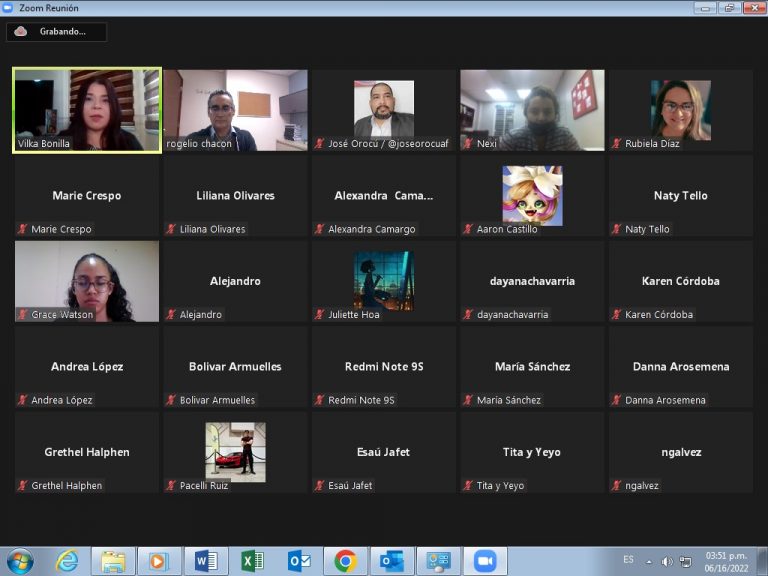The height and width of the screenshot is (576, 768).
Task: Select Grace Watson's video tile
Action: click(87, 281)
